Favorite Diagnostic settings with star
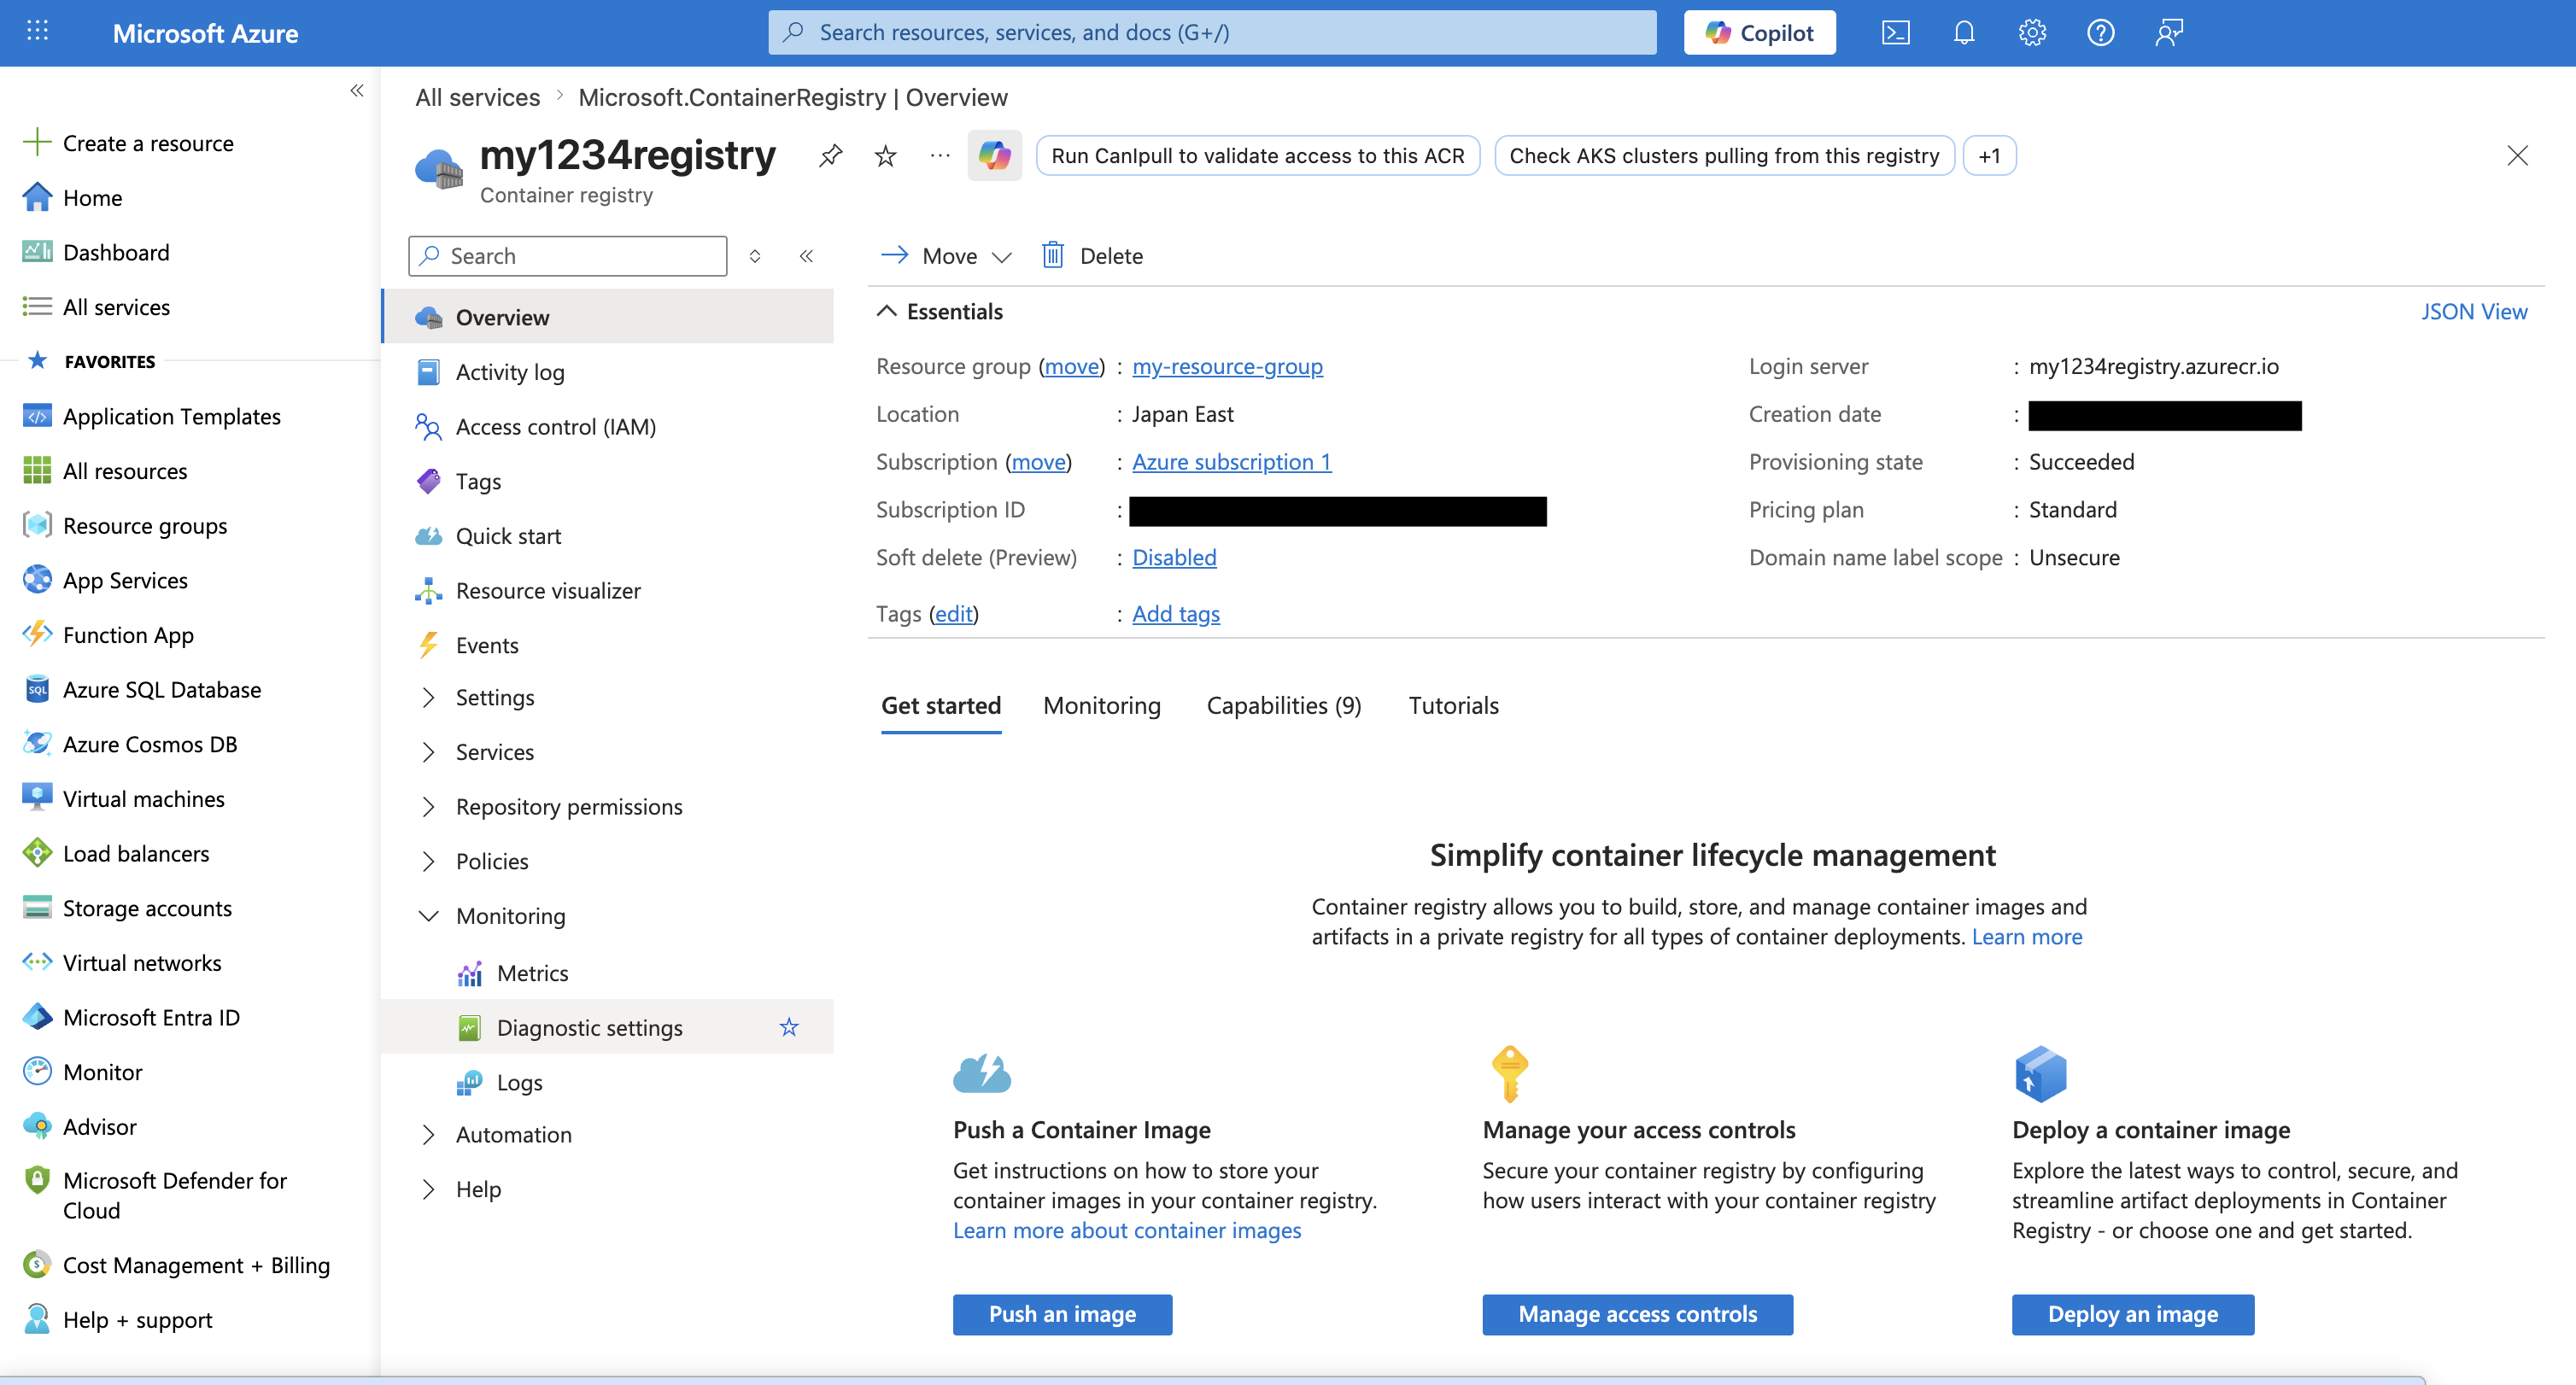Viewport: 2576px width, 1385px height. 789,1027
